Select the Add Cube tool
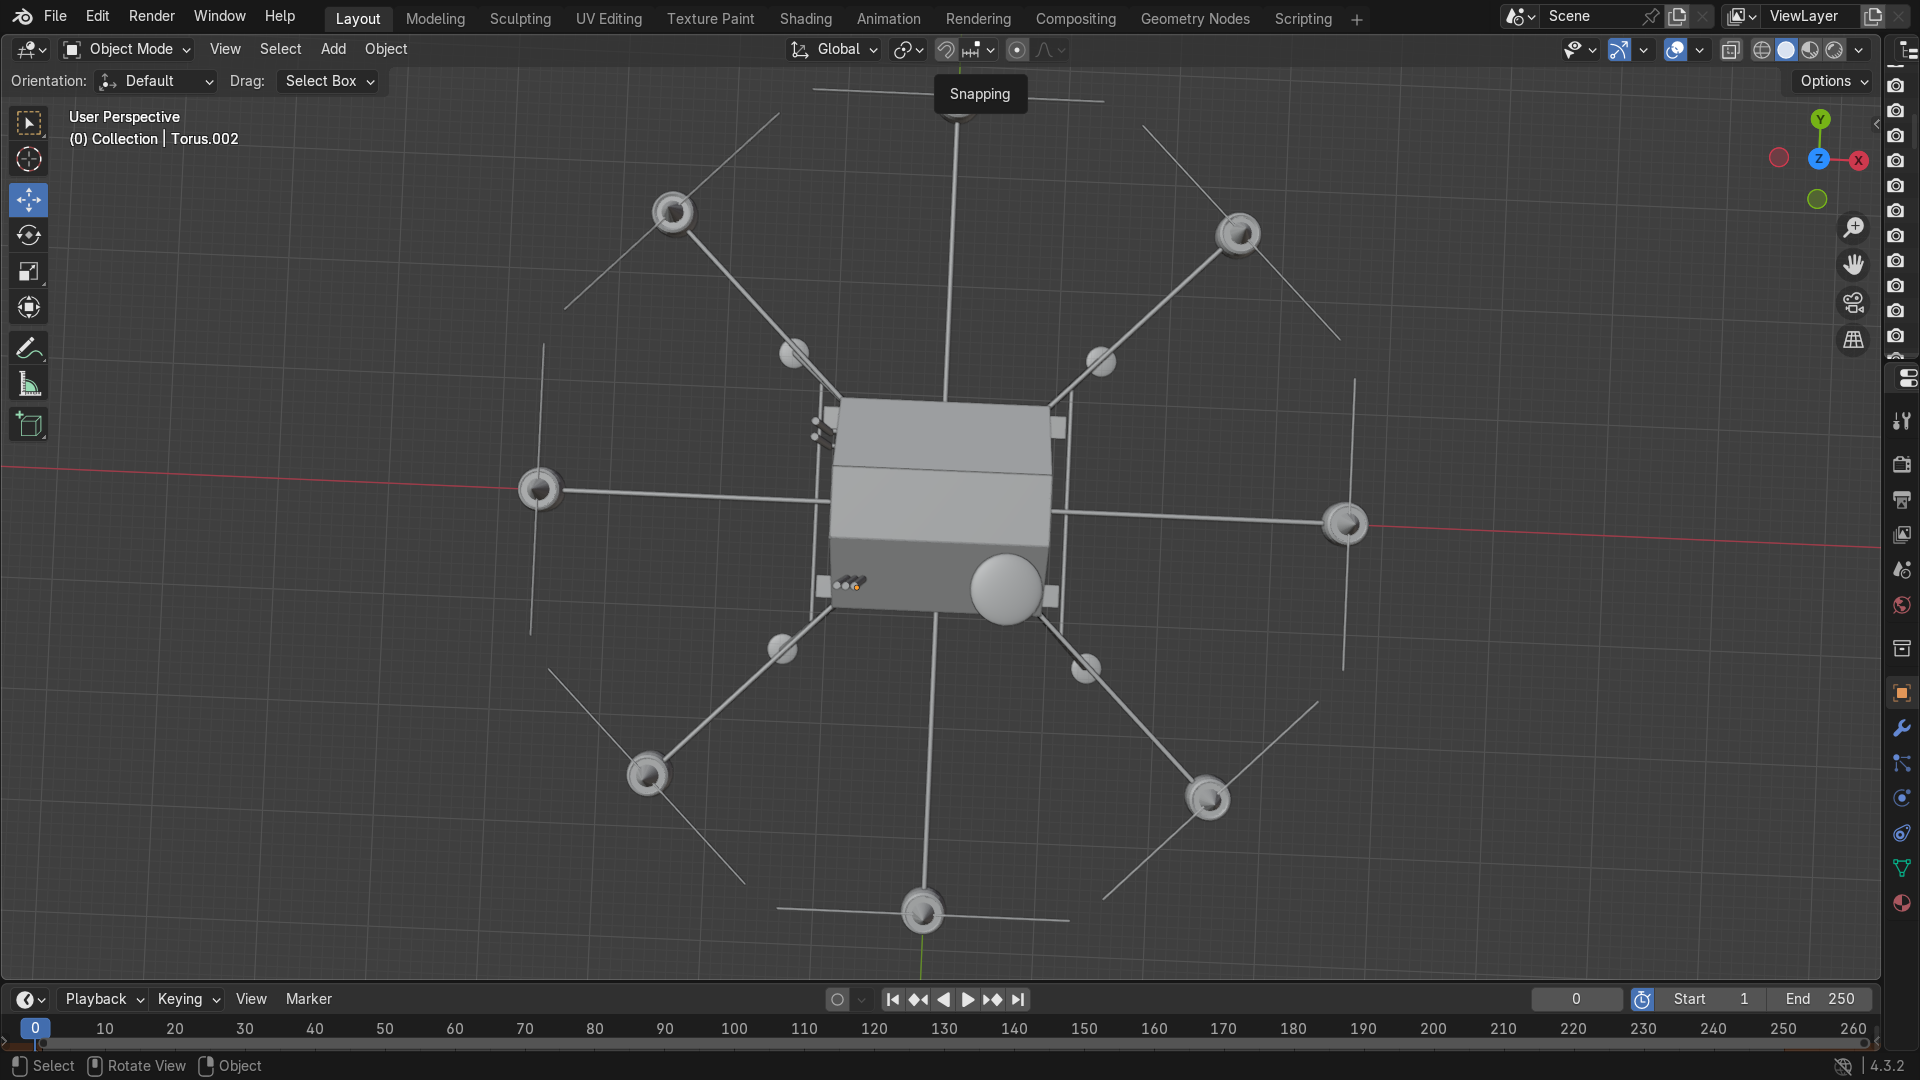 (28, 424)
